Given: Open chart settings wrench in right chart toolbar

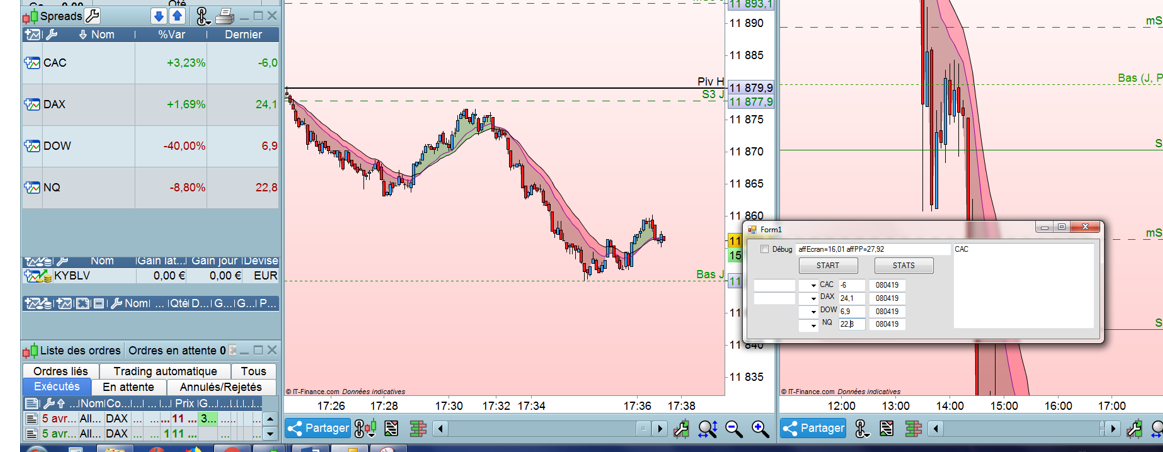Looking at the screenshot, I should pyautogui.click(x=1135, y=428).
